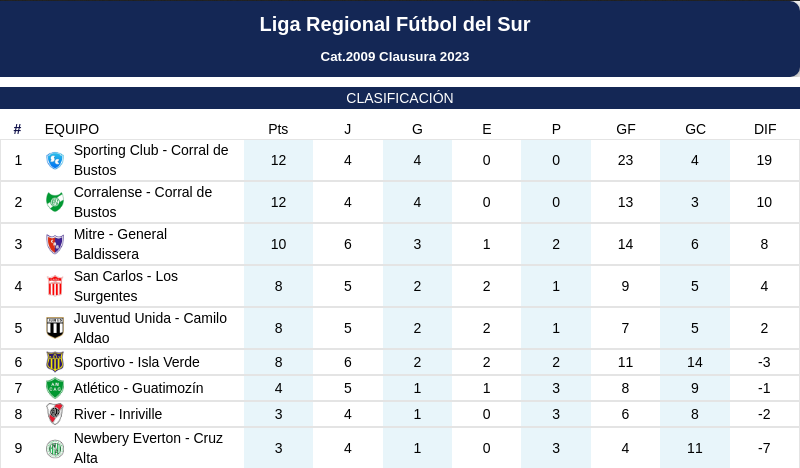Open Sporting Club - Corral de Bustos team
This screenshot has width=800, height=468.
(151, 160)
